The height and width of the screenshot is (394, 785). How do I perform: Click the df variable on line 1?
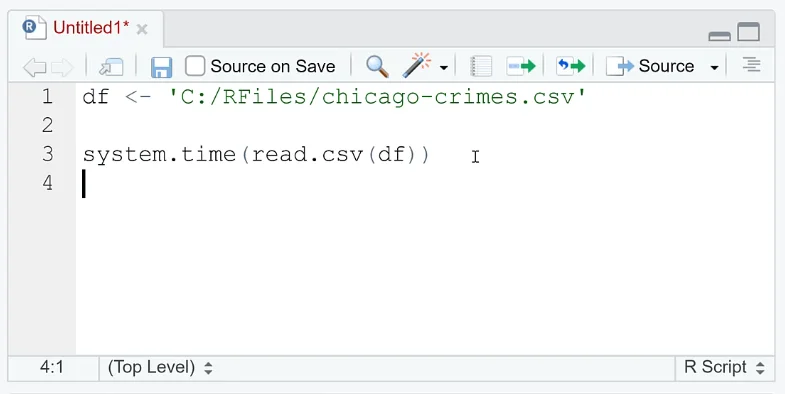click(x=96, y=96)
